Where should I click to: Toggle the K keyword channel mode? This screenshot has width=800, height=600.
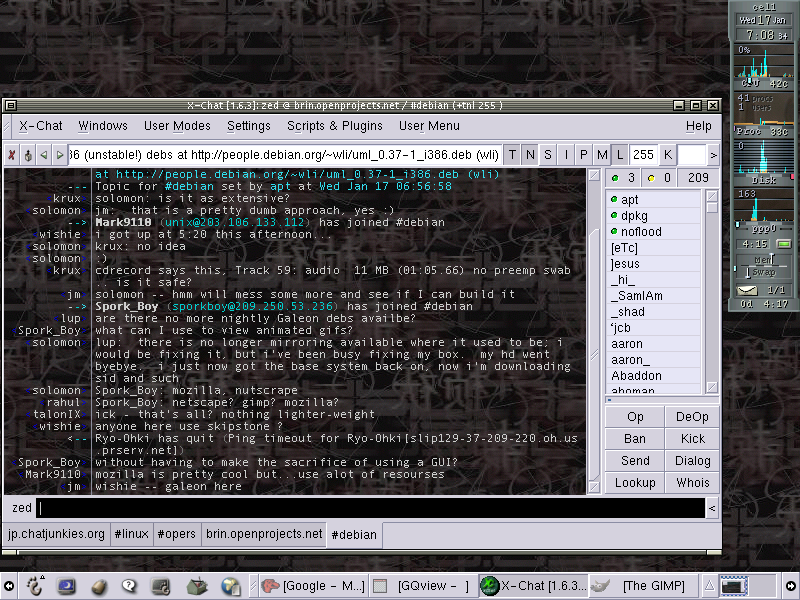coord(667,155)
